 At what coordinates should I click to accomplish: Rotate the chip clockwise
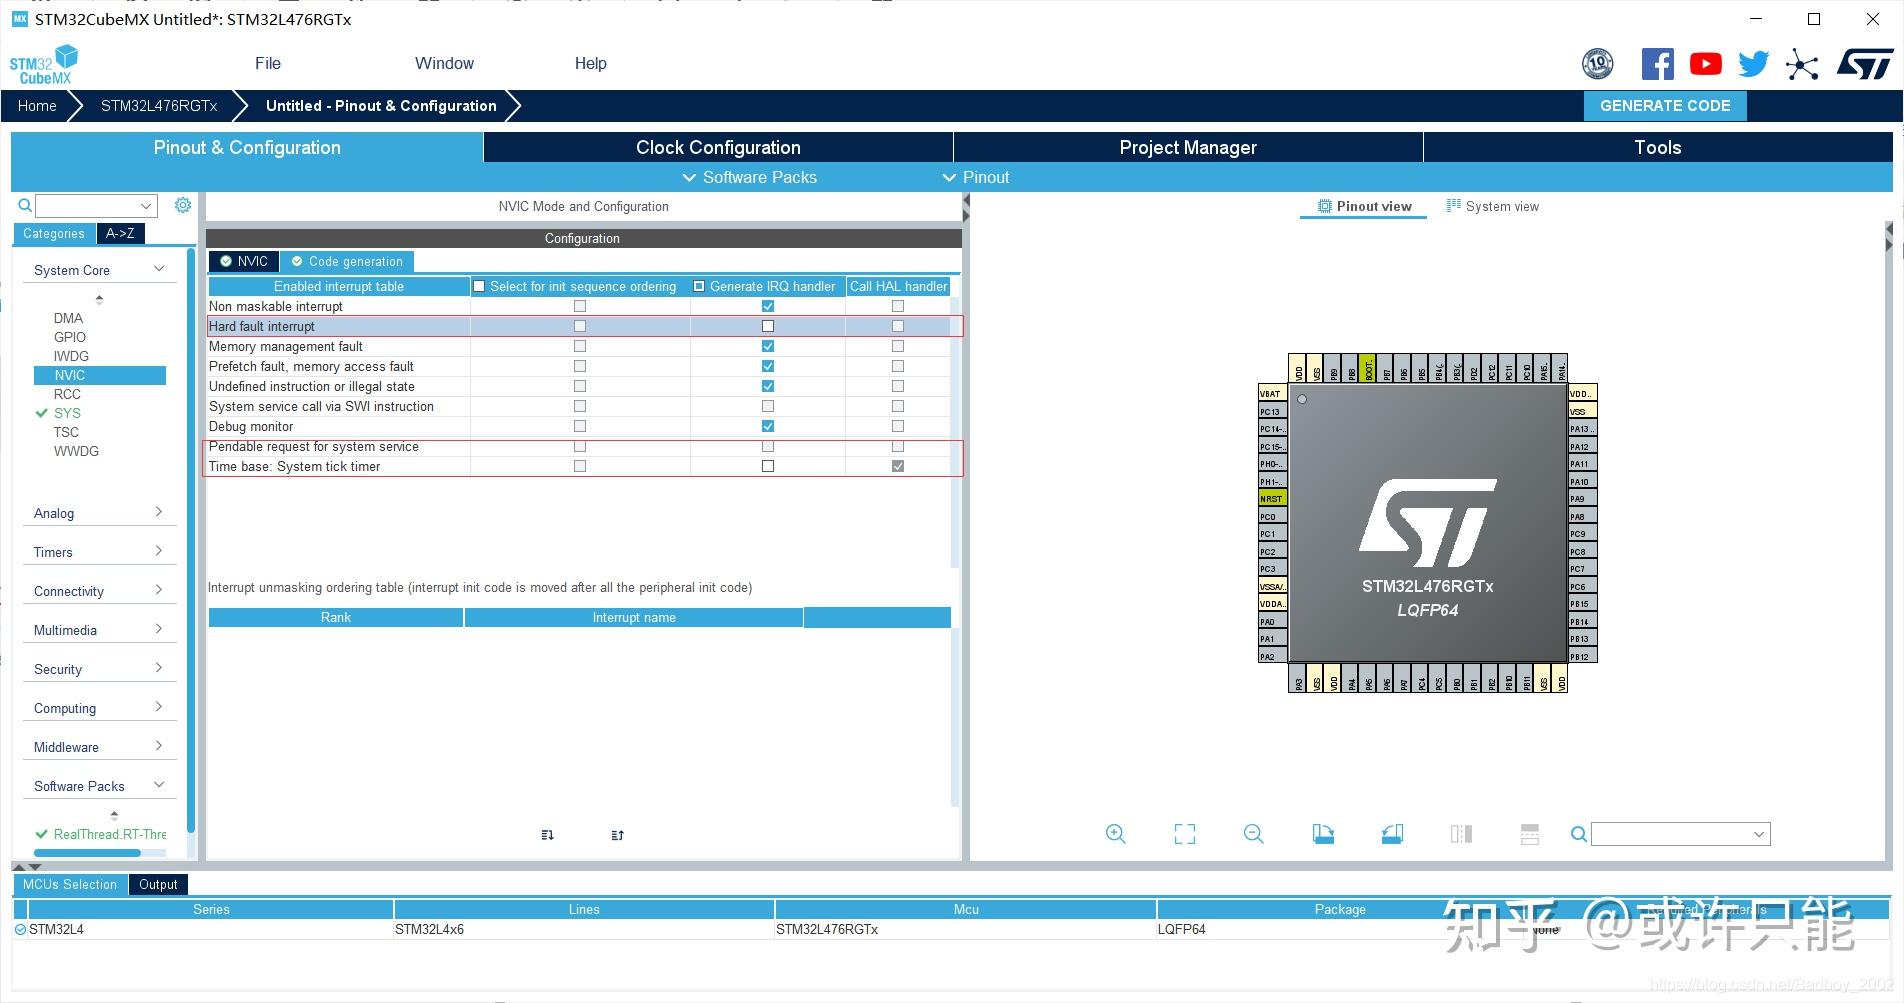1322,833
